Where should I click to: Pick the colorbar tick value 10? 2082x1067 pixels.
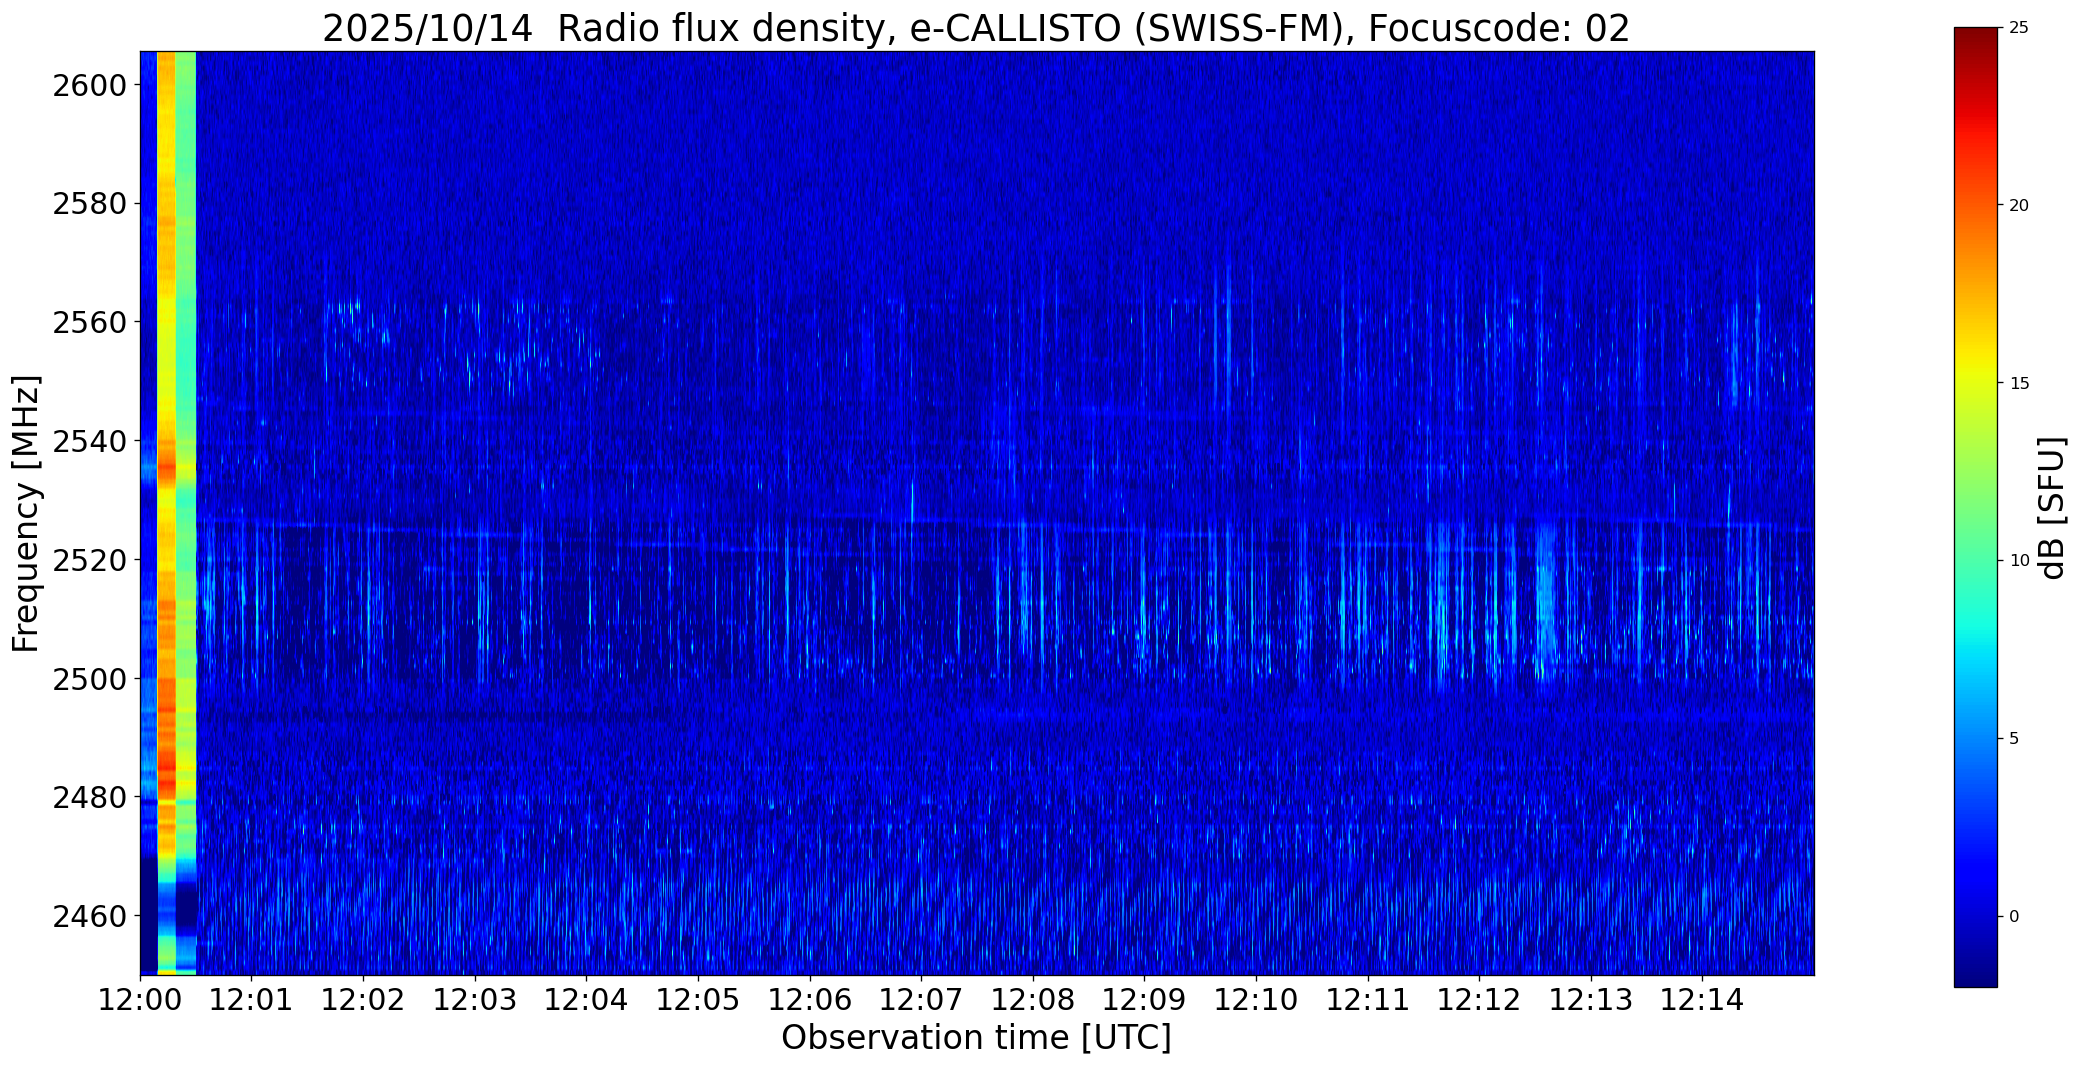point(2019,561)
